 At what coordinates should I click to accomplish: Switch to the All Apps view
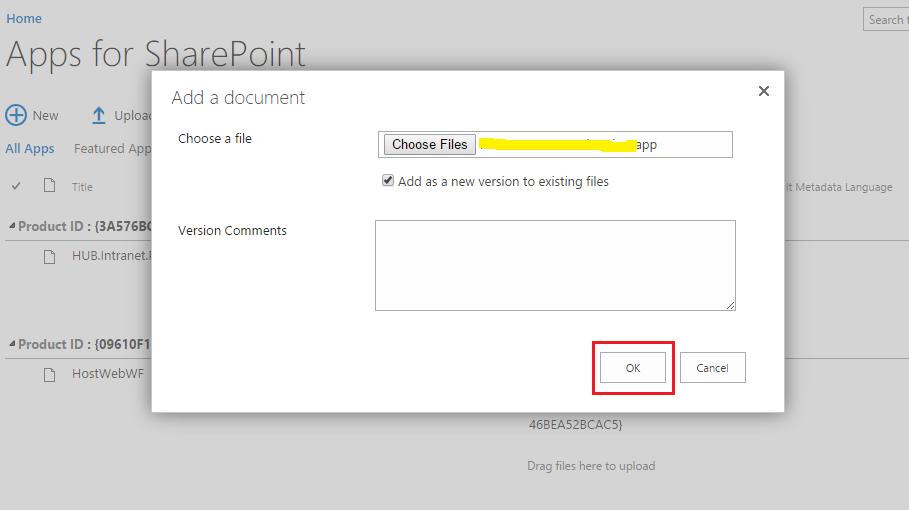[x=30, y=148]
